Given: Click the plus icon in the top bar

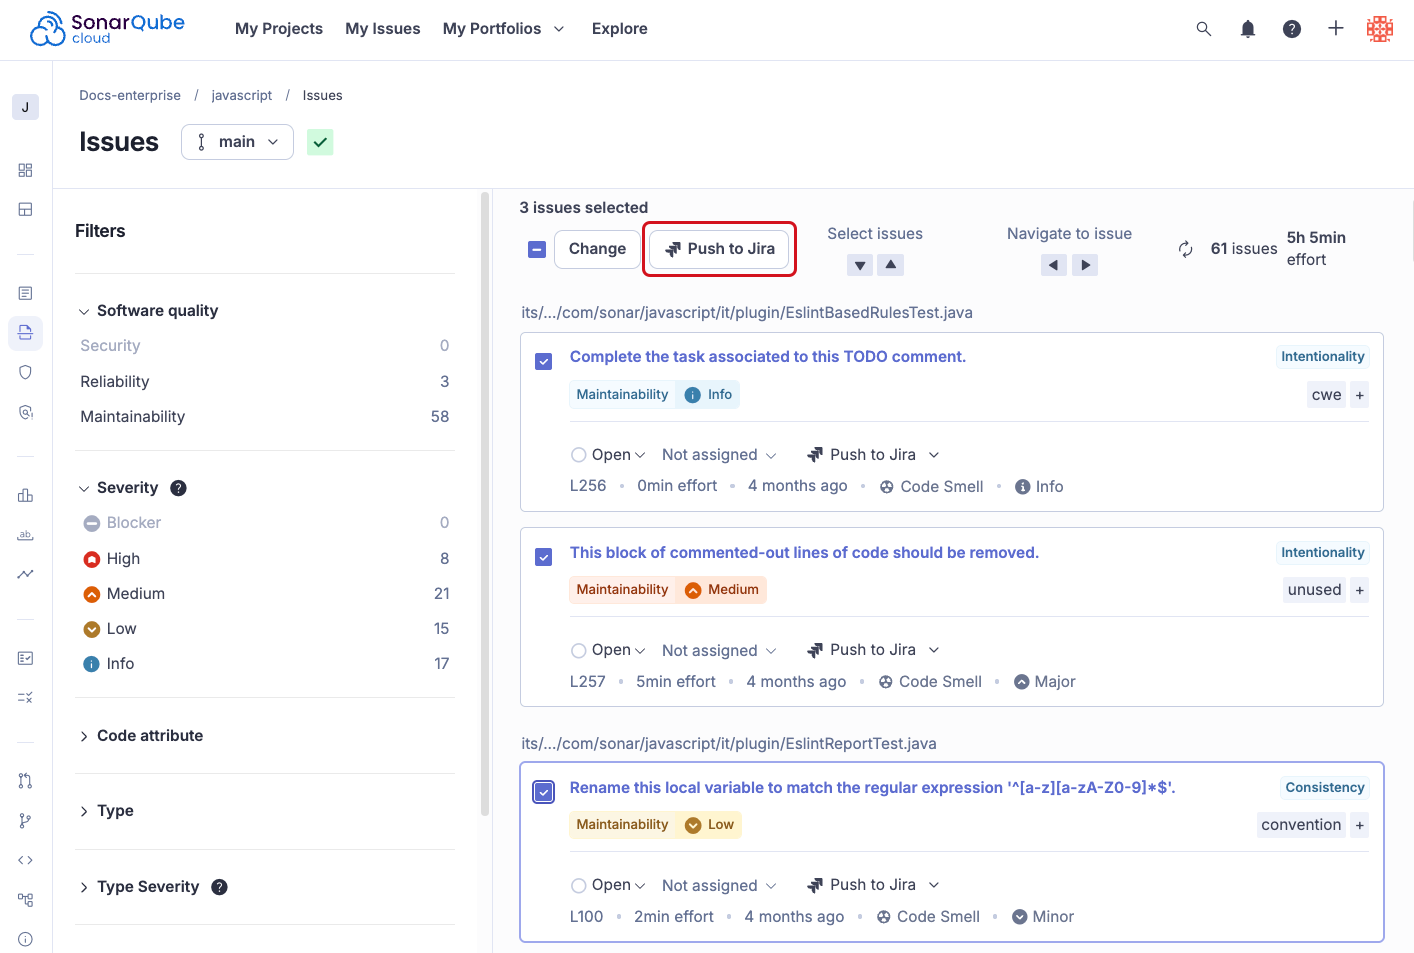Looking at the screenshot, I should [x=1335, y=29].
